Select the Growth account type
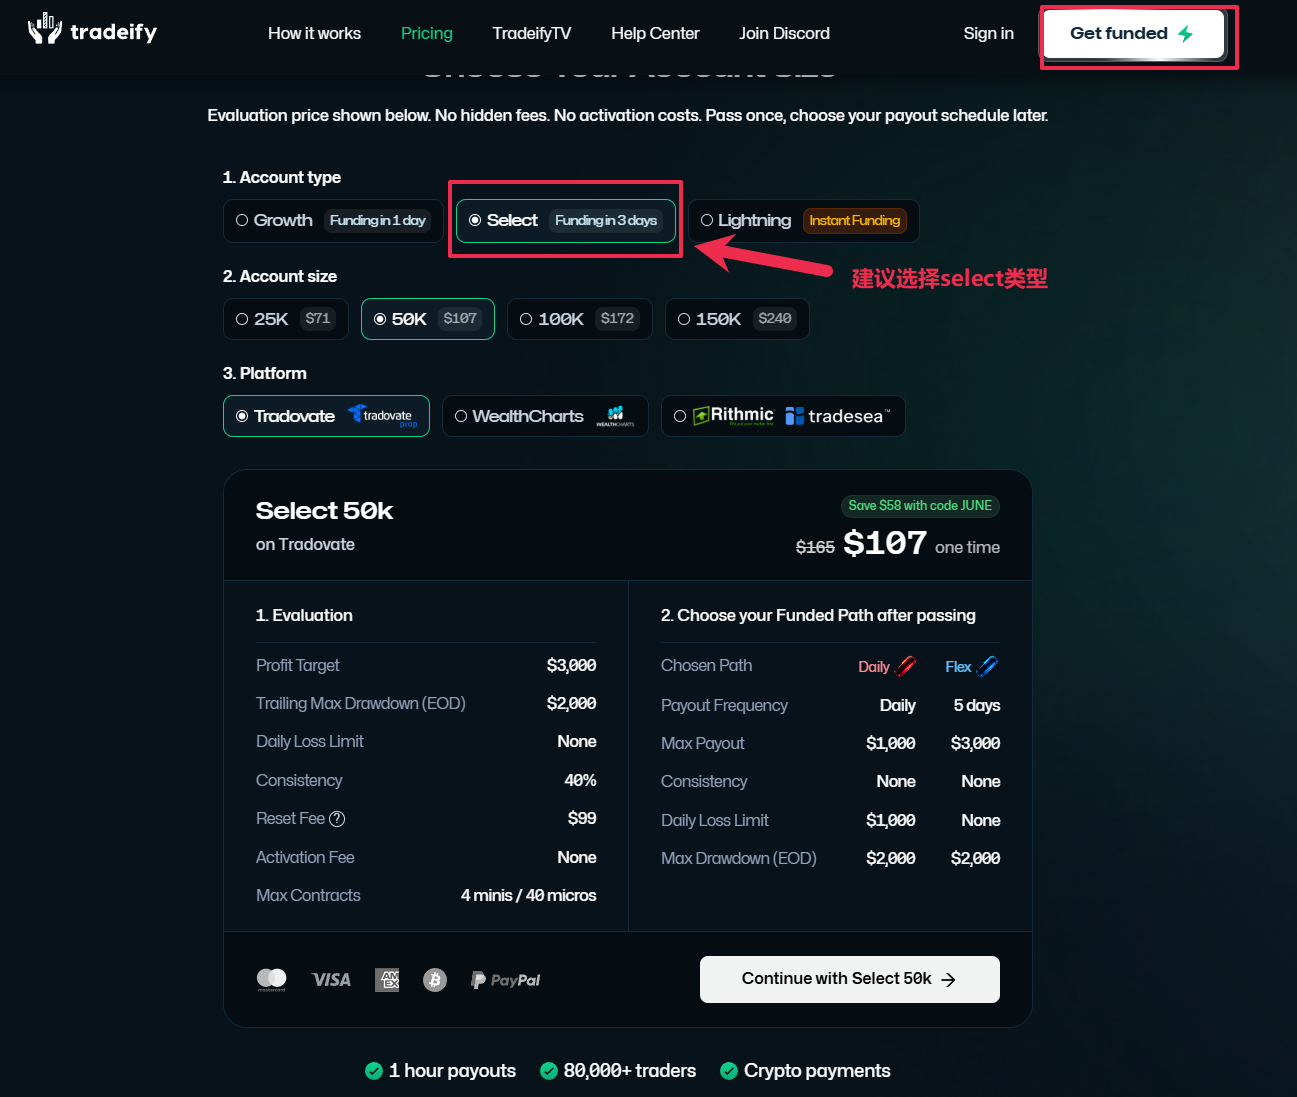This screenshot has width=1297, height=1097. 333,220
